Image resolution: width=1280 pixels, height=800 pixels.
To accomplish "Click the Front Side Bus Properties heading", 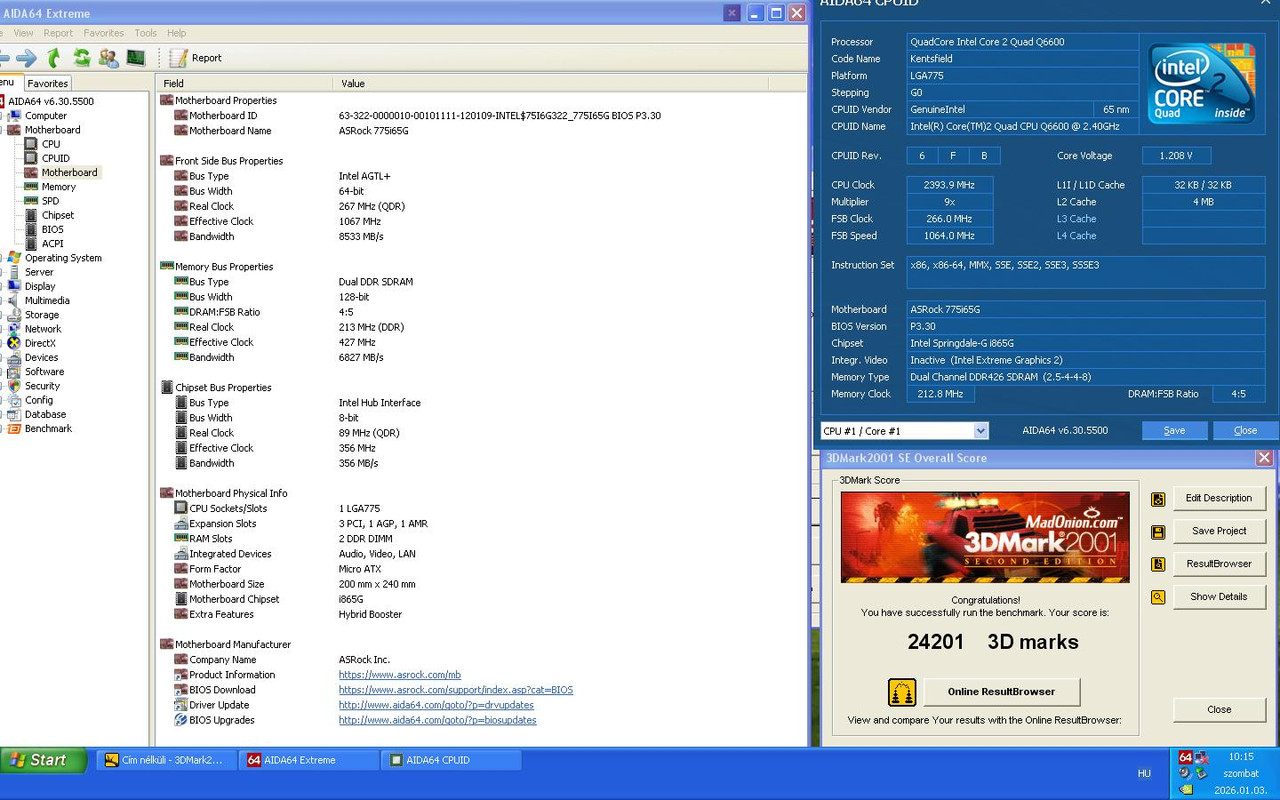I will tap(228, 161).
